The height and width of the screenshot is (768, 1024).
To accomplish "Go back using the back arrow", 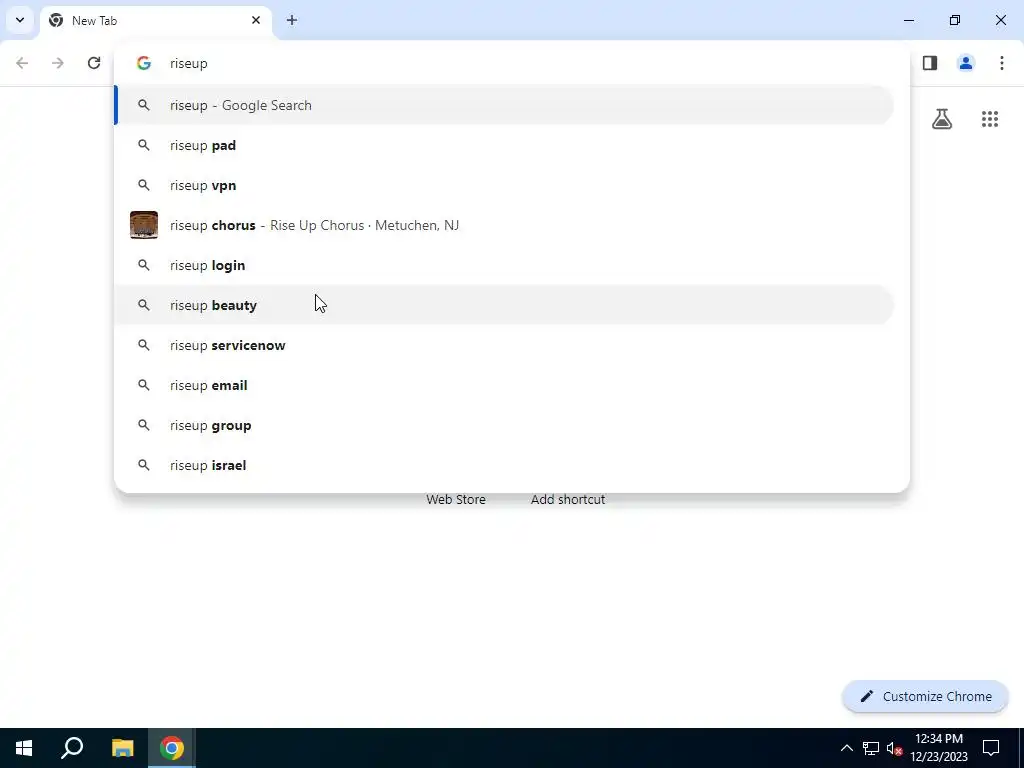I will [x=22, y=63].
